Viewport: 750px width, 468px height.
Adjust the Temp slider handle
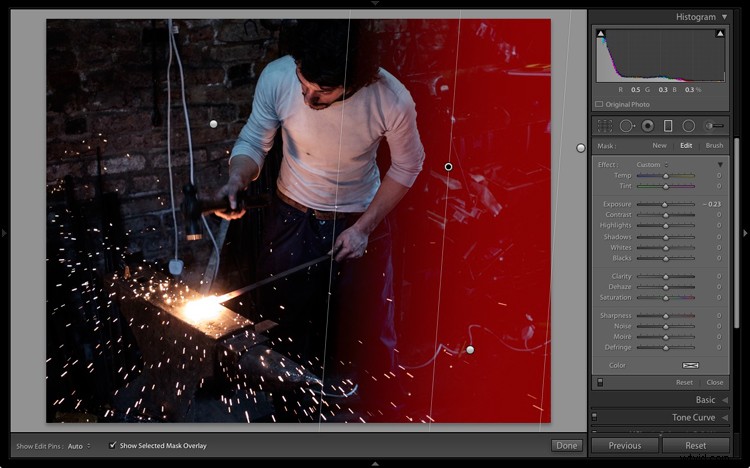click(665, 176)
